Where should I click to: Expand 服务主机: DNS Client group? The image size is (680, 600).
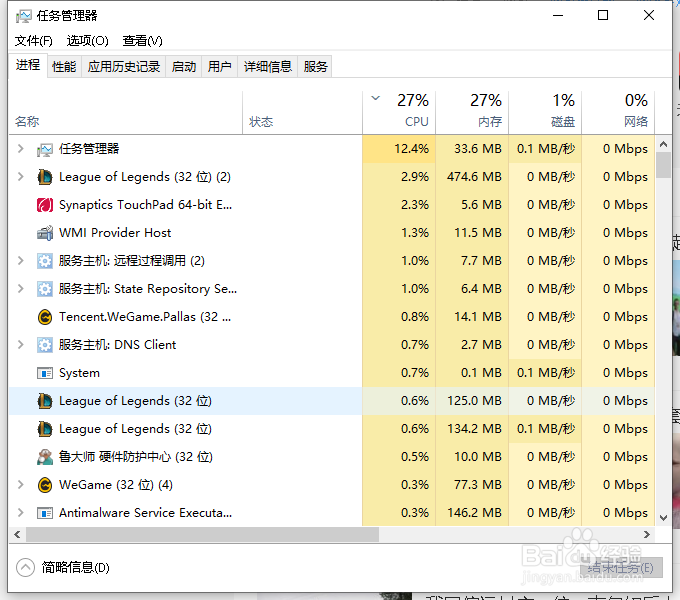click(20, 345)
